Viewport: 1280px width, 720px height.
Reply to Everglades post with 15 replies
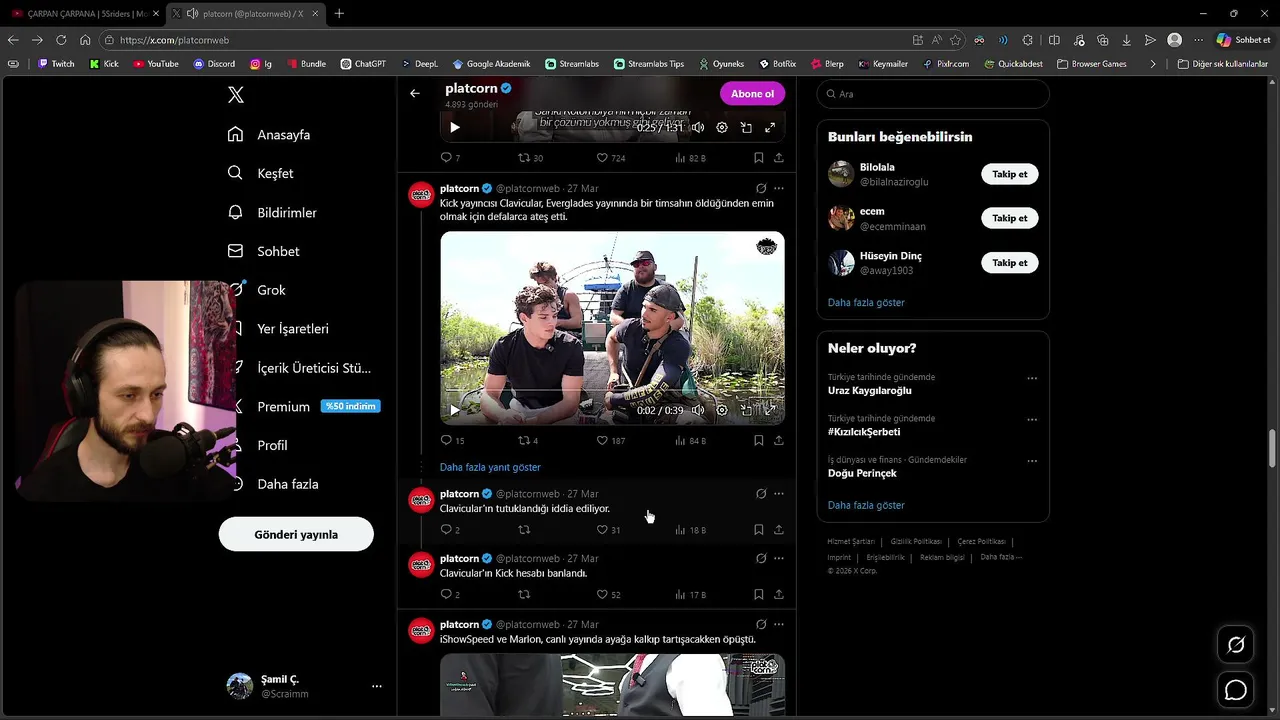click(x=452, y=440)
